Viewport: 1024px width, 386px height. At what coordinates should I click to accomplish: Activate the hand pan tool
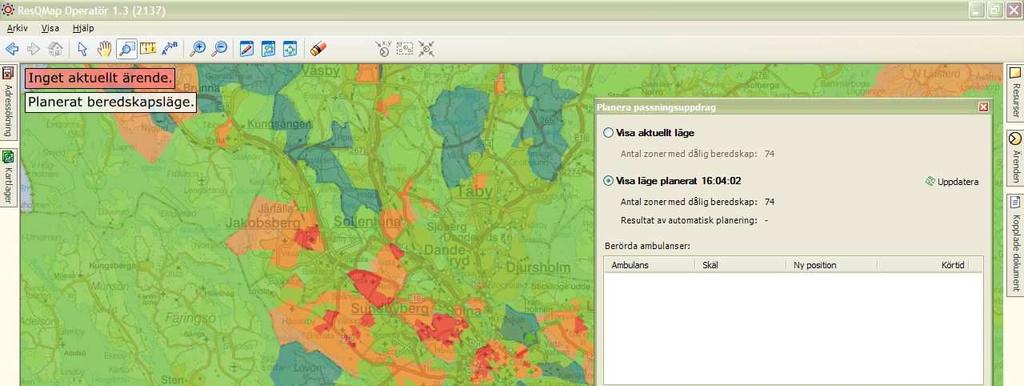104,48
